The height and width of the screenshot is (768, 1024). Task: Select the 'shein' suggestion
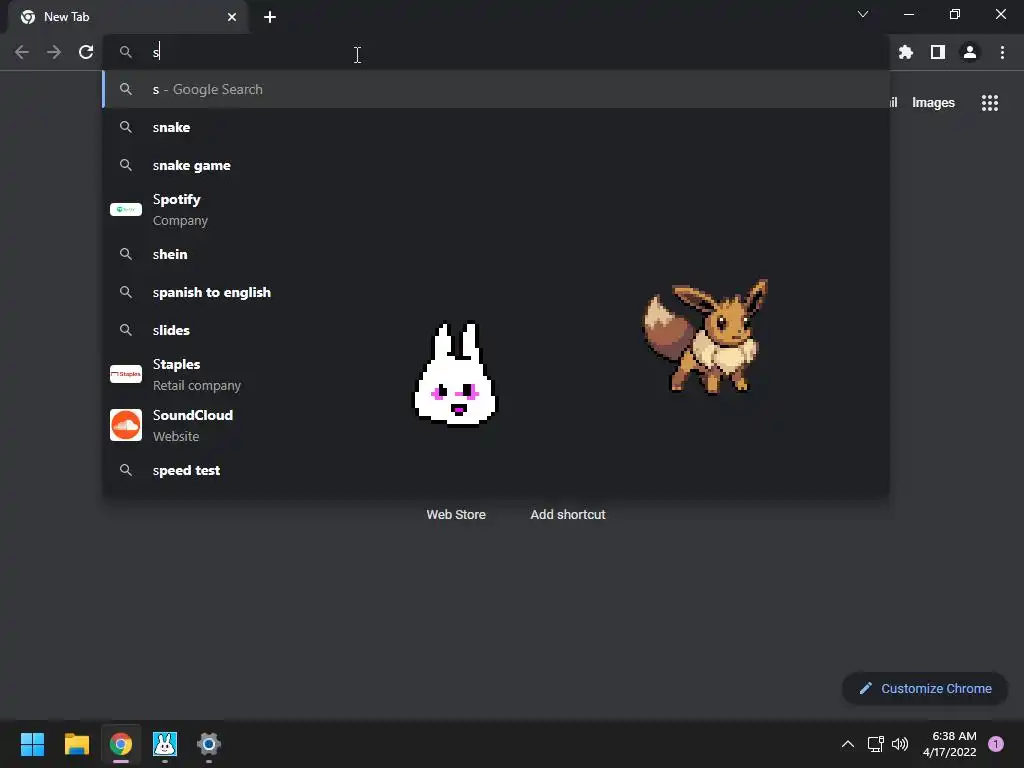496,254
